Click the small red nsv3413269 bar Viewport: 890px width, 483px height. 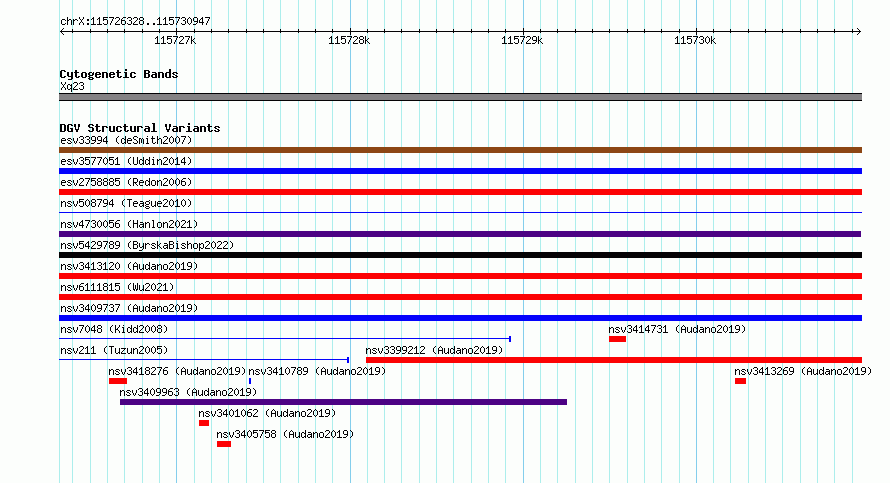coord(740,381)
